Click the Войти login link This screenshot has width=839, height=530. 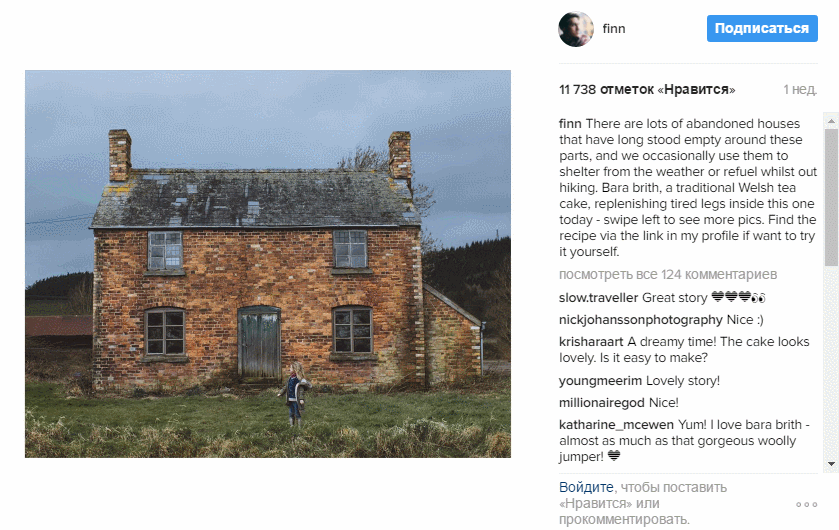pos(586,487)
